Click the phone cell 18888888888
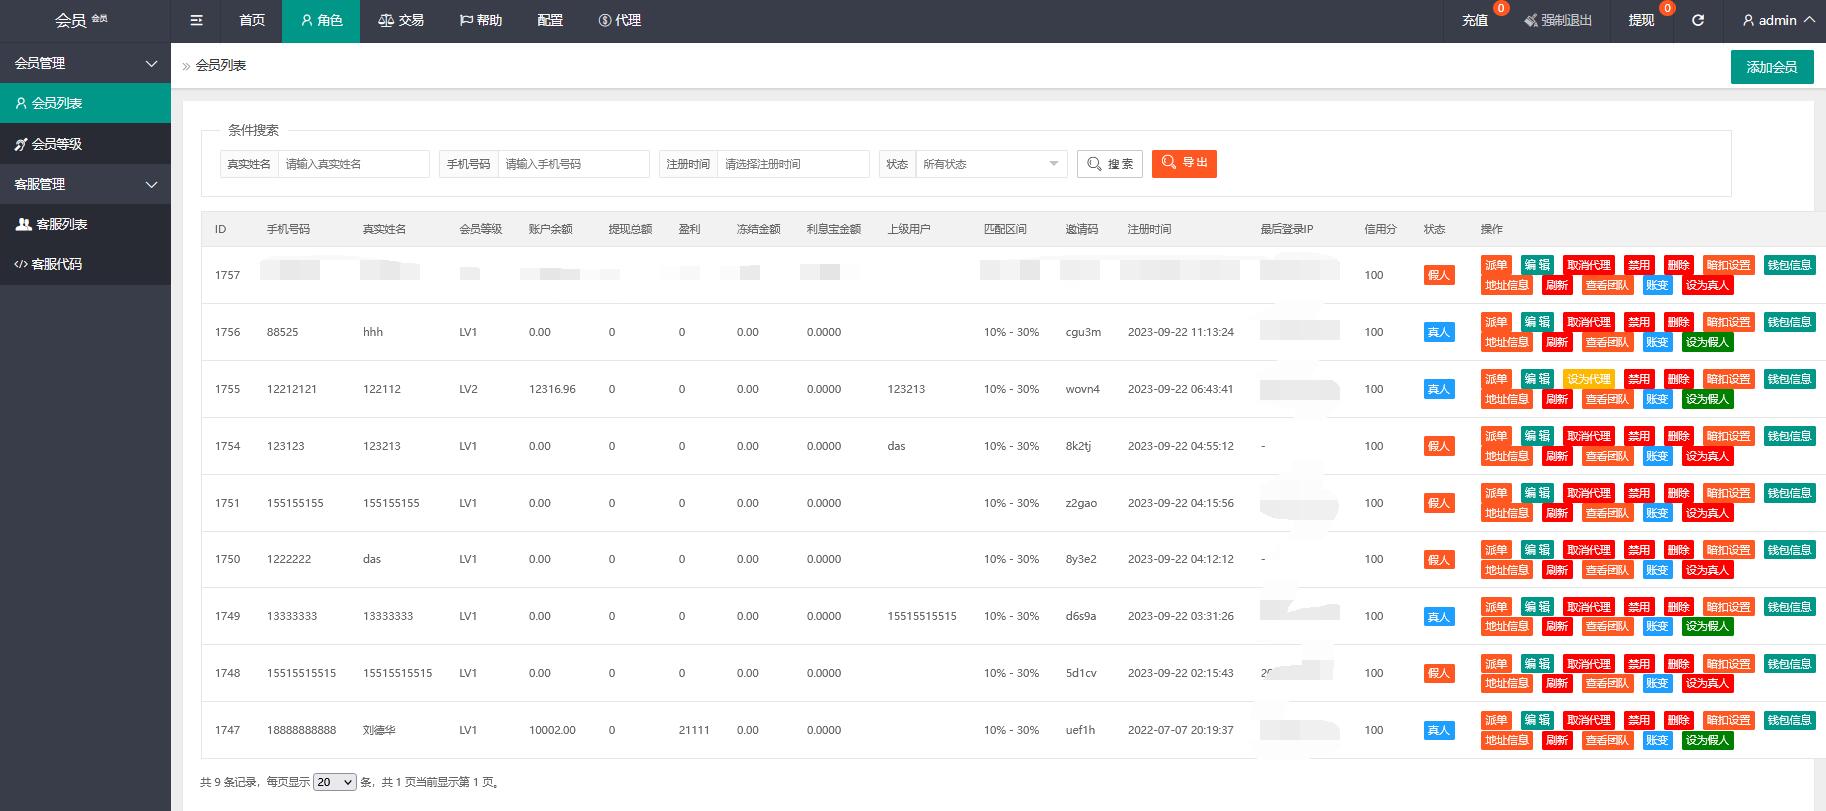 pyautogui.click(x=302, y=730)
